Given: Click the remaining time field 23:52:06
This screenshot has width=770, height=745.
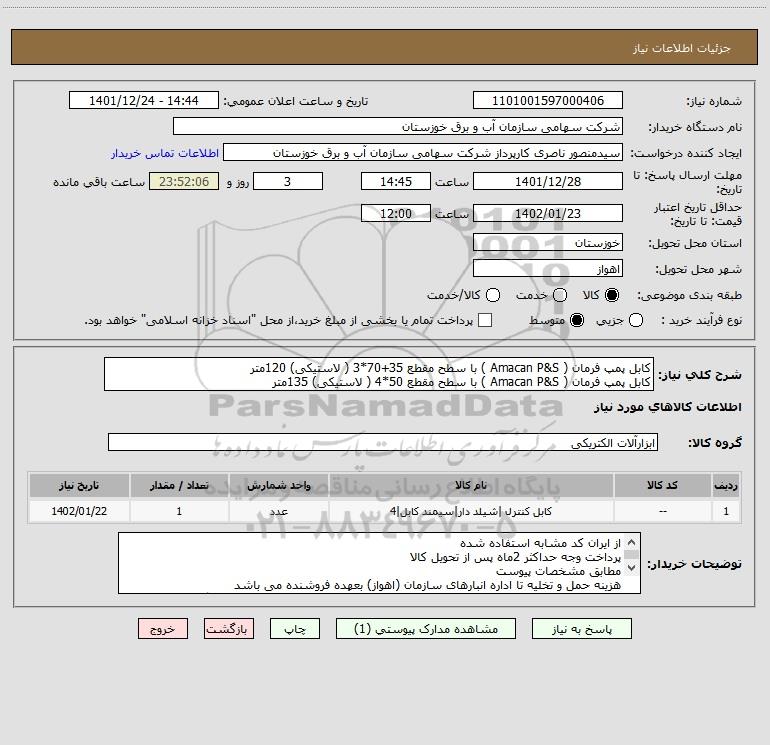Looking at the screenshot, I should pyautogui.click(x=184, y=181).
